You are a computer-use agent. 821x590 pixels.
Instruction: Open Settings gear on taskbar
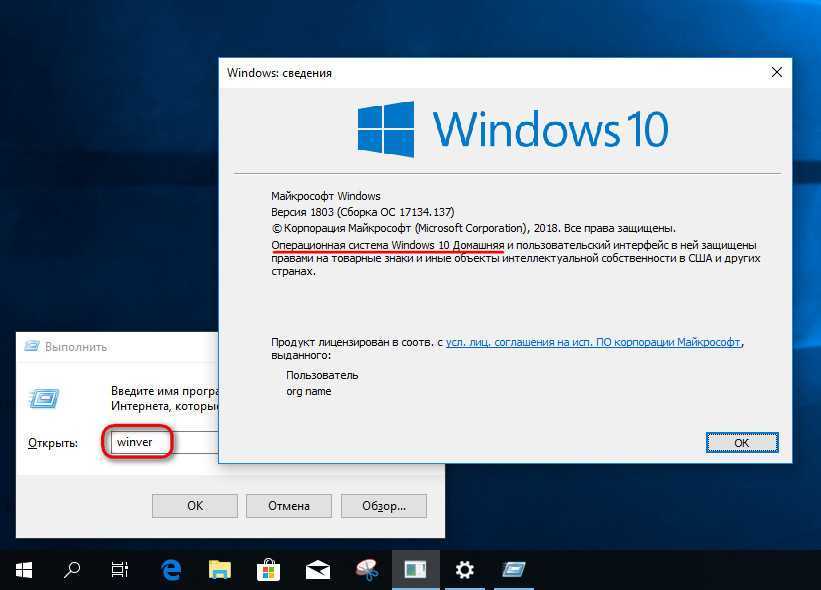click(464, 570)
